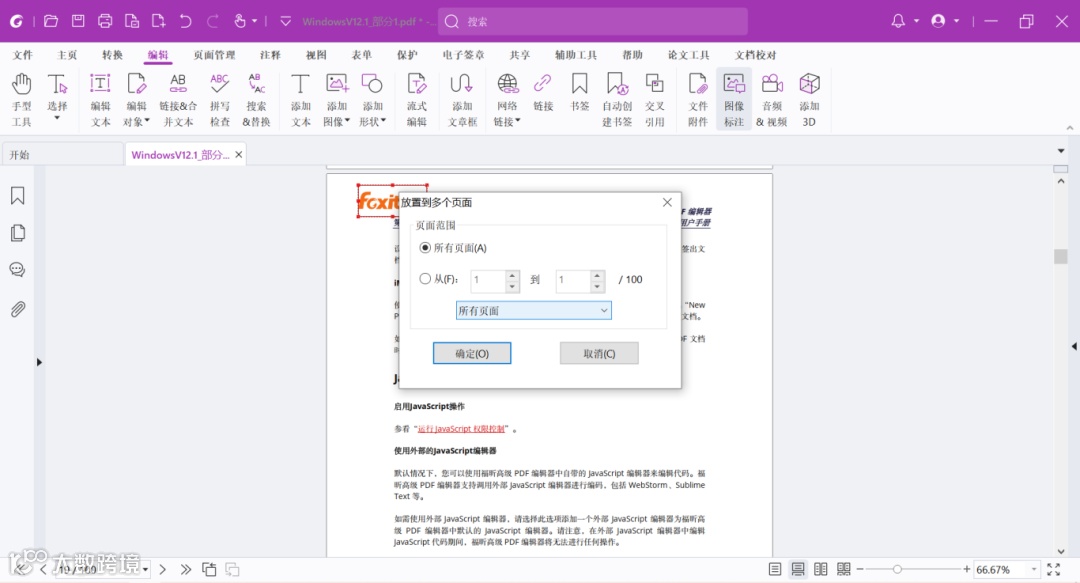This screenshot has height=583, width=1080.
Task: Open the notifications bell
Action: tap(898, 21)
